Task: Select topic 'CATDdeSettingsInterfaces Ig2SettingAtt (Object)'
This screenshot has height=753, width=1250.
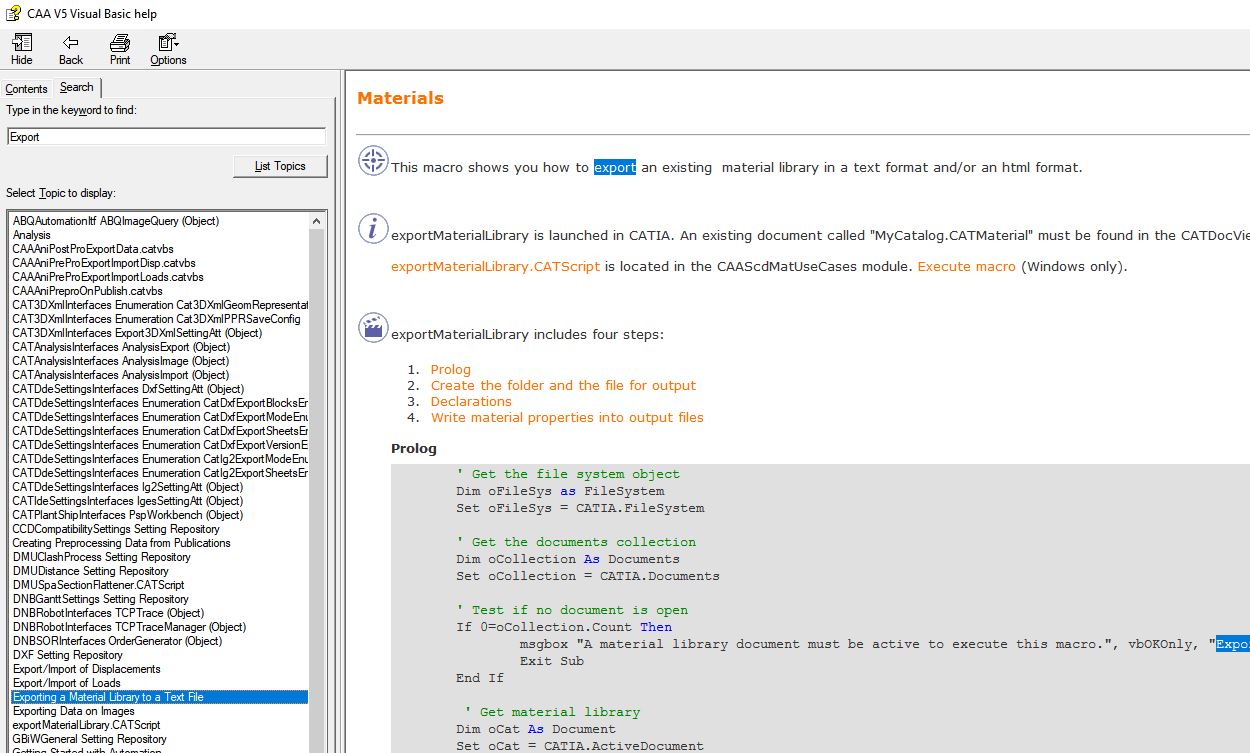Action: 128,487
